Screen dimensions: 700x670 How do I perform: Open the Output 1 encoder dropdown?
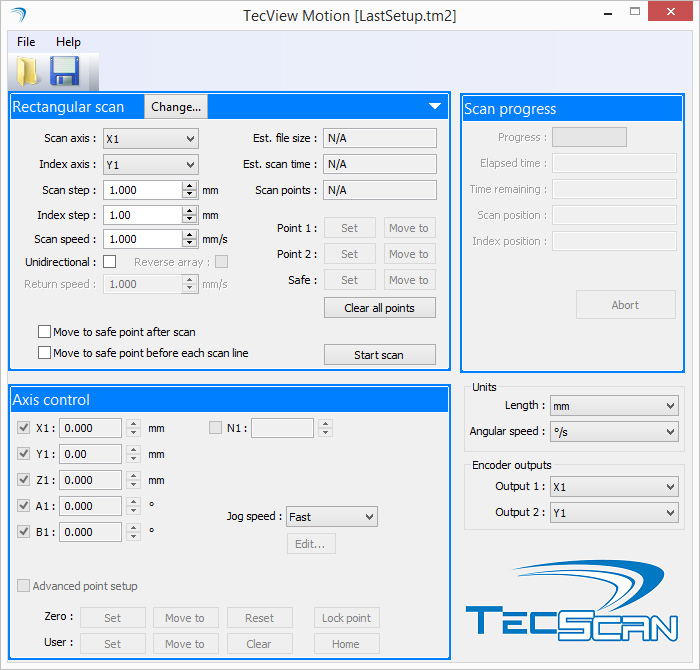[614, 487]
